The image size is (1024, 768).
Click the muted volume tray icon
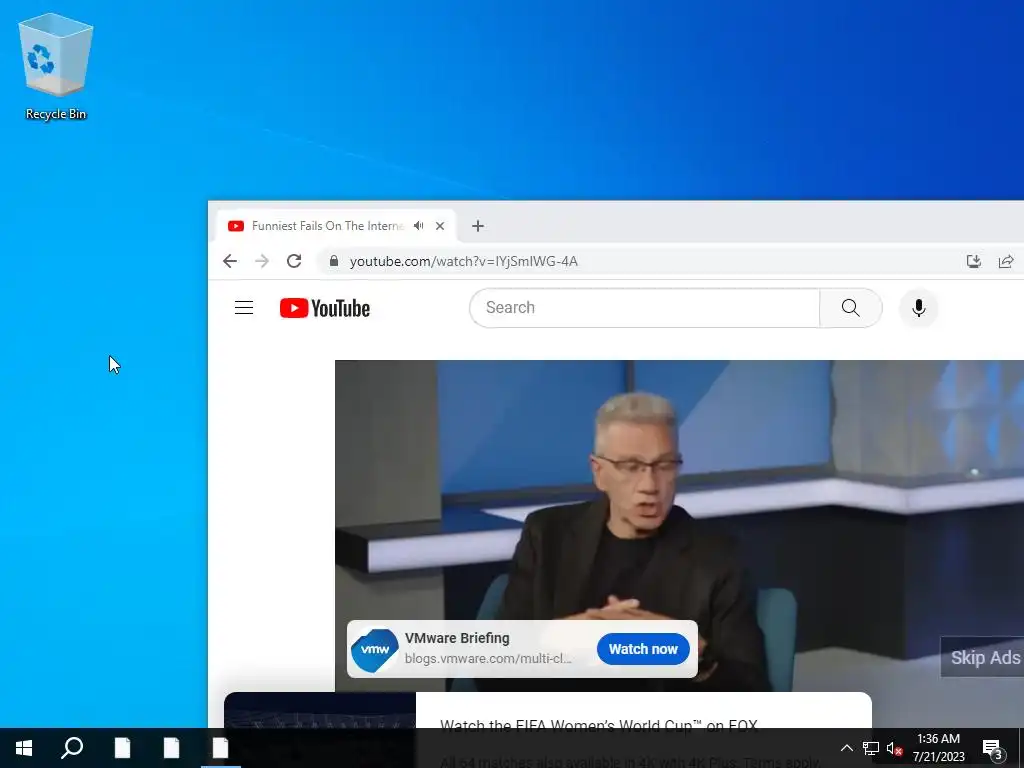[894, 748]
